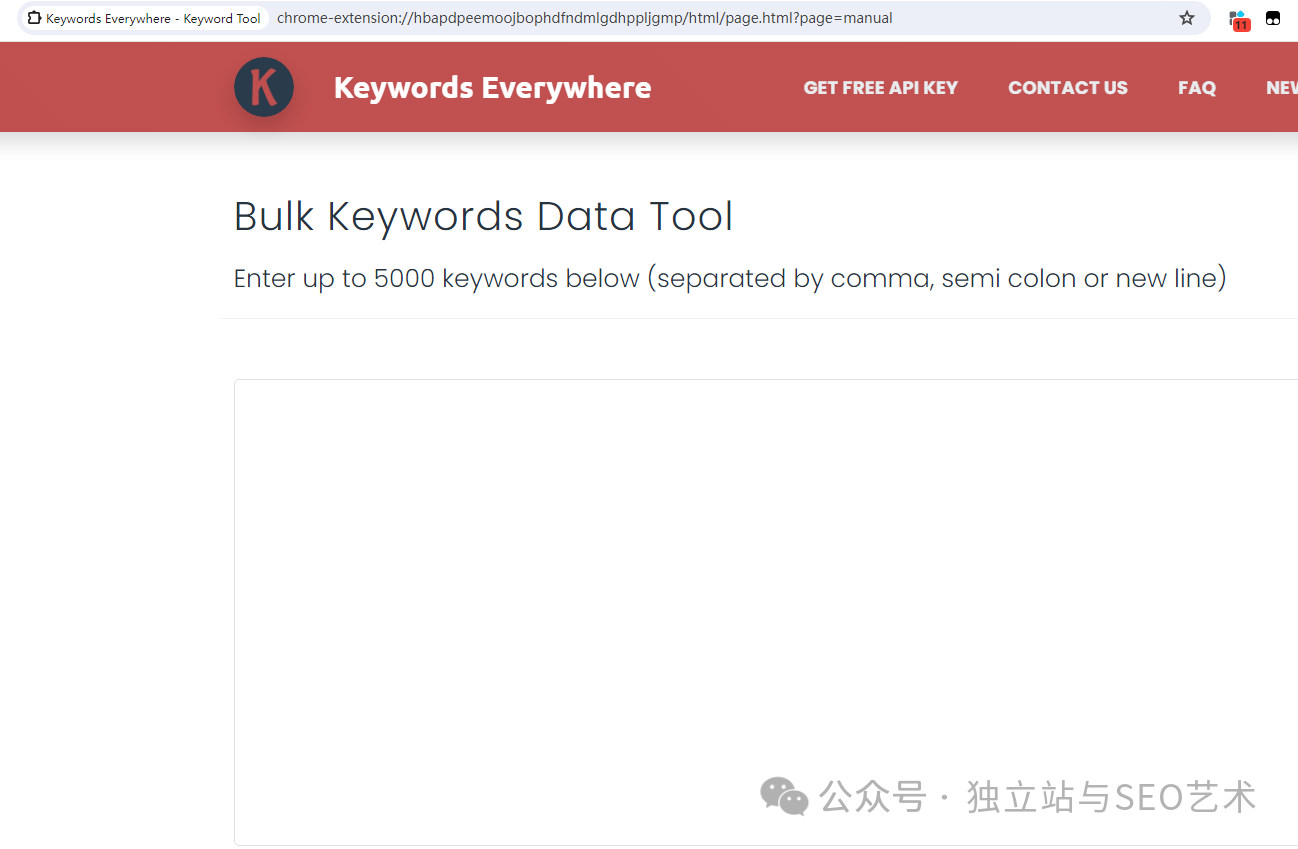Click the Enter up to 5000 keywords instruction
This screenshot has height=849, width=1298.
click(729, 278)
